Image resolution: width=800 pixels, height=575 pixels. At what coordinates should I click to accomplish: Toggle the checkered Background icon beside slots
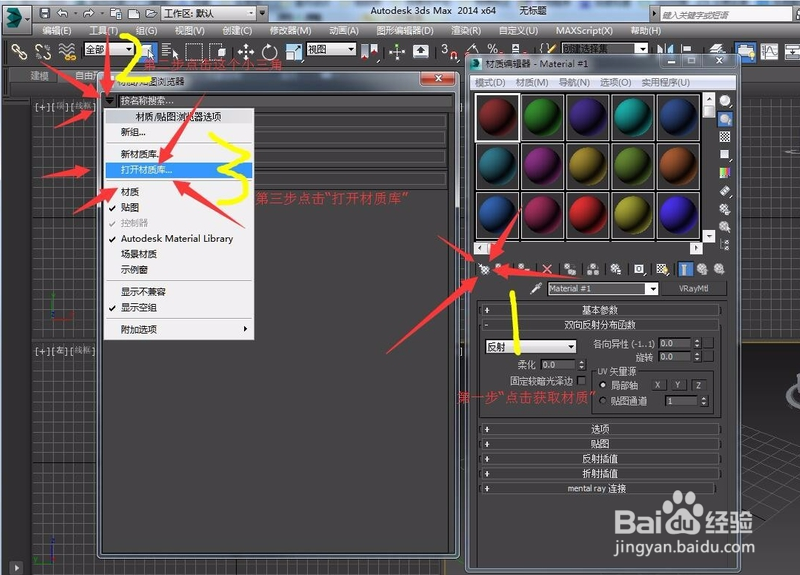click(725, 137)
